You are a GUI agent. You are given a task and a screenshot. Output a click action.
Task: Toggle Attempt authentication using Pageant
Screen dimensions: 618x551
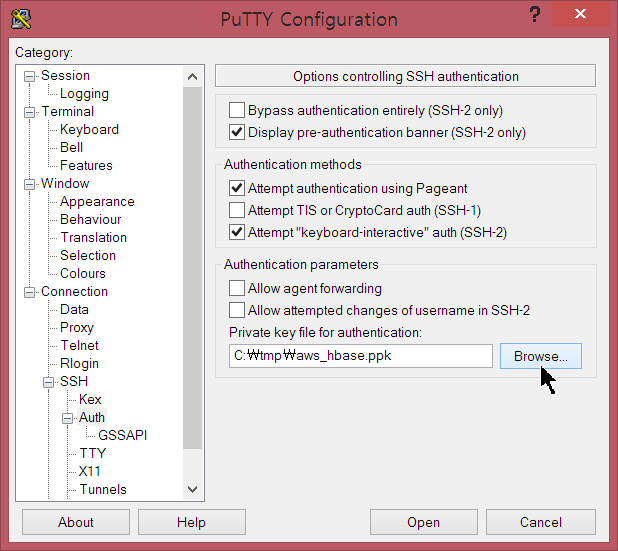click(x=236, y=188)
